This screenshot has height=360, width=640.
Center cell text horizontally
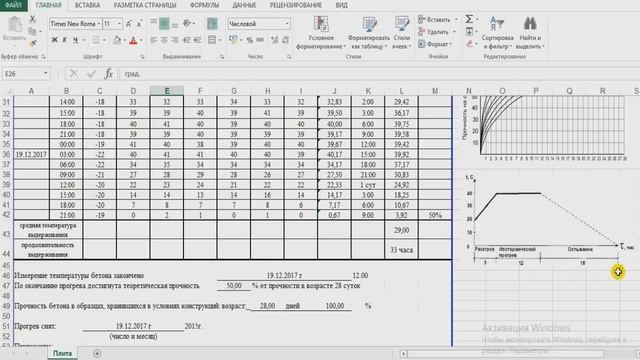point(164,40)
